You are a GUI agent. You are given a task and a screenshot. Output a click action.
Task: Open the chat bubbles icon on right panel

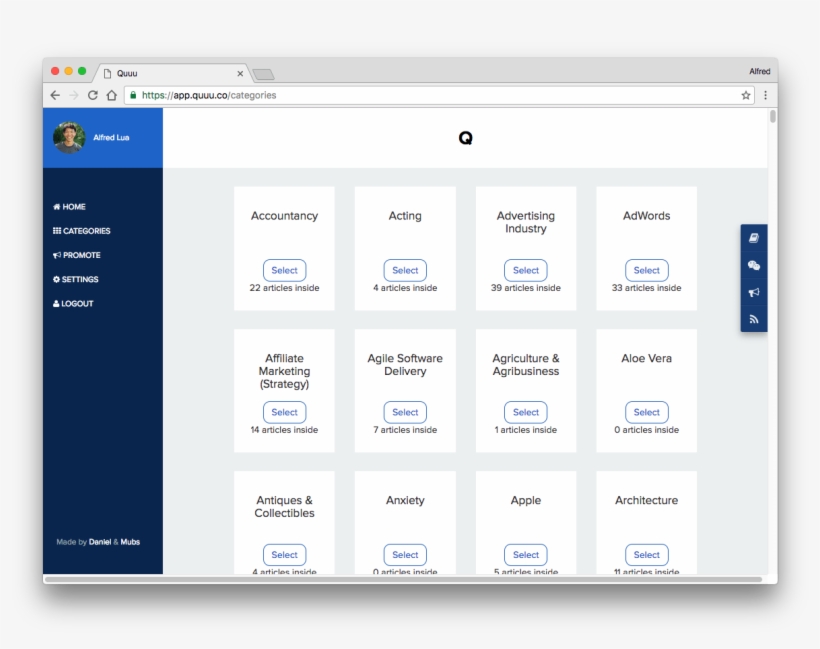coord(753,265)
